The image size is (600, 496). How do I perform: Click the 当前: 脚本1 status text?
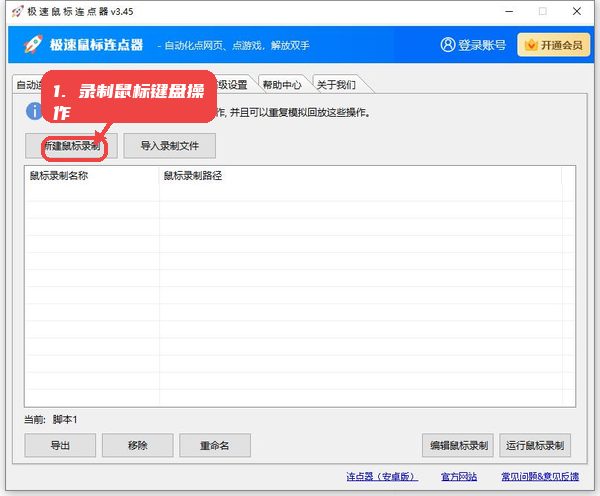click(51, 420)
